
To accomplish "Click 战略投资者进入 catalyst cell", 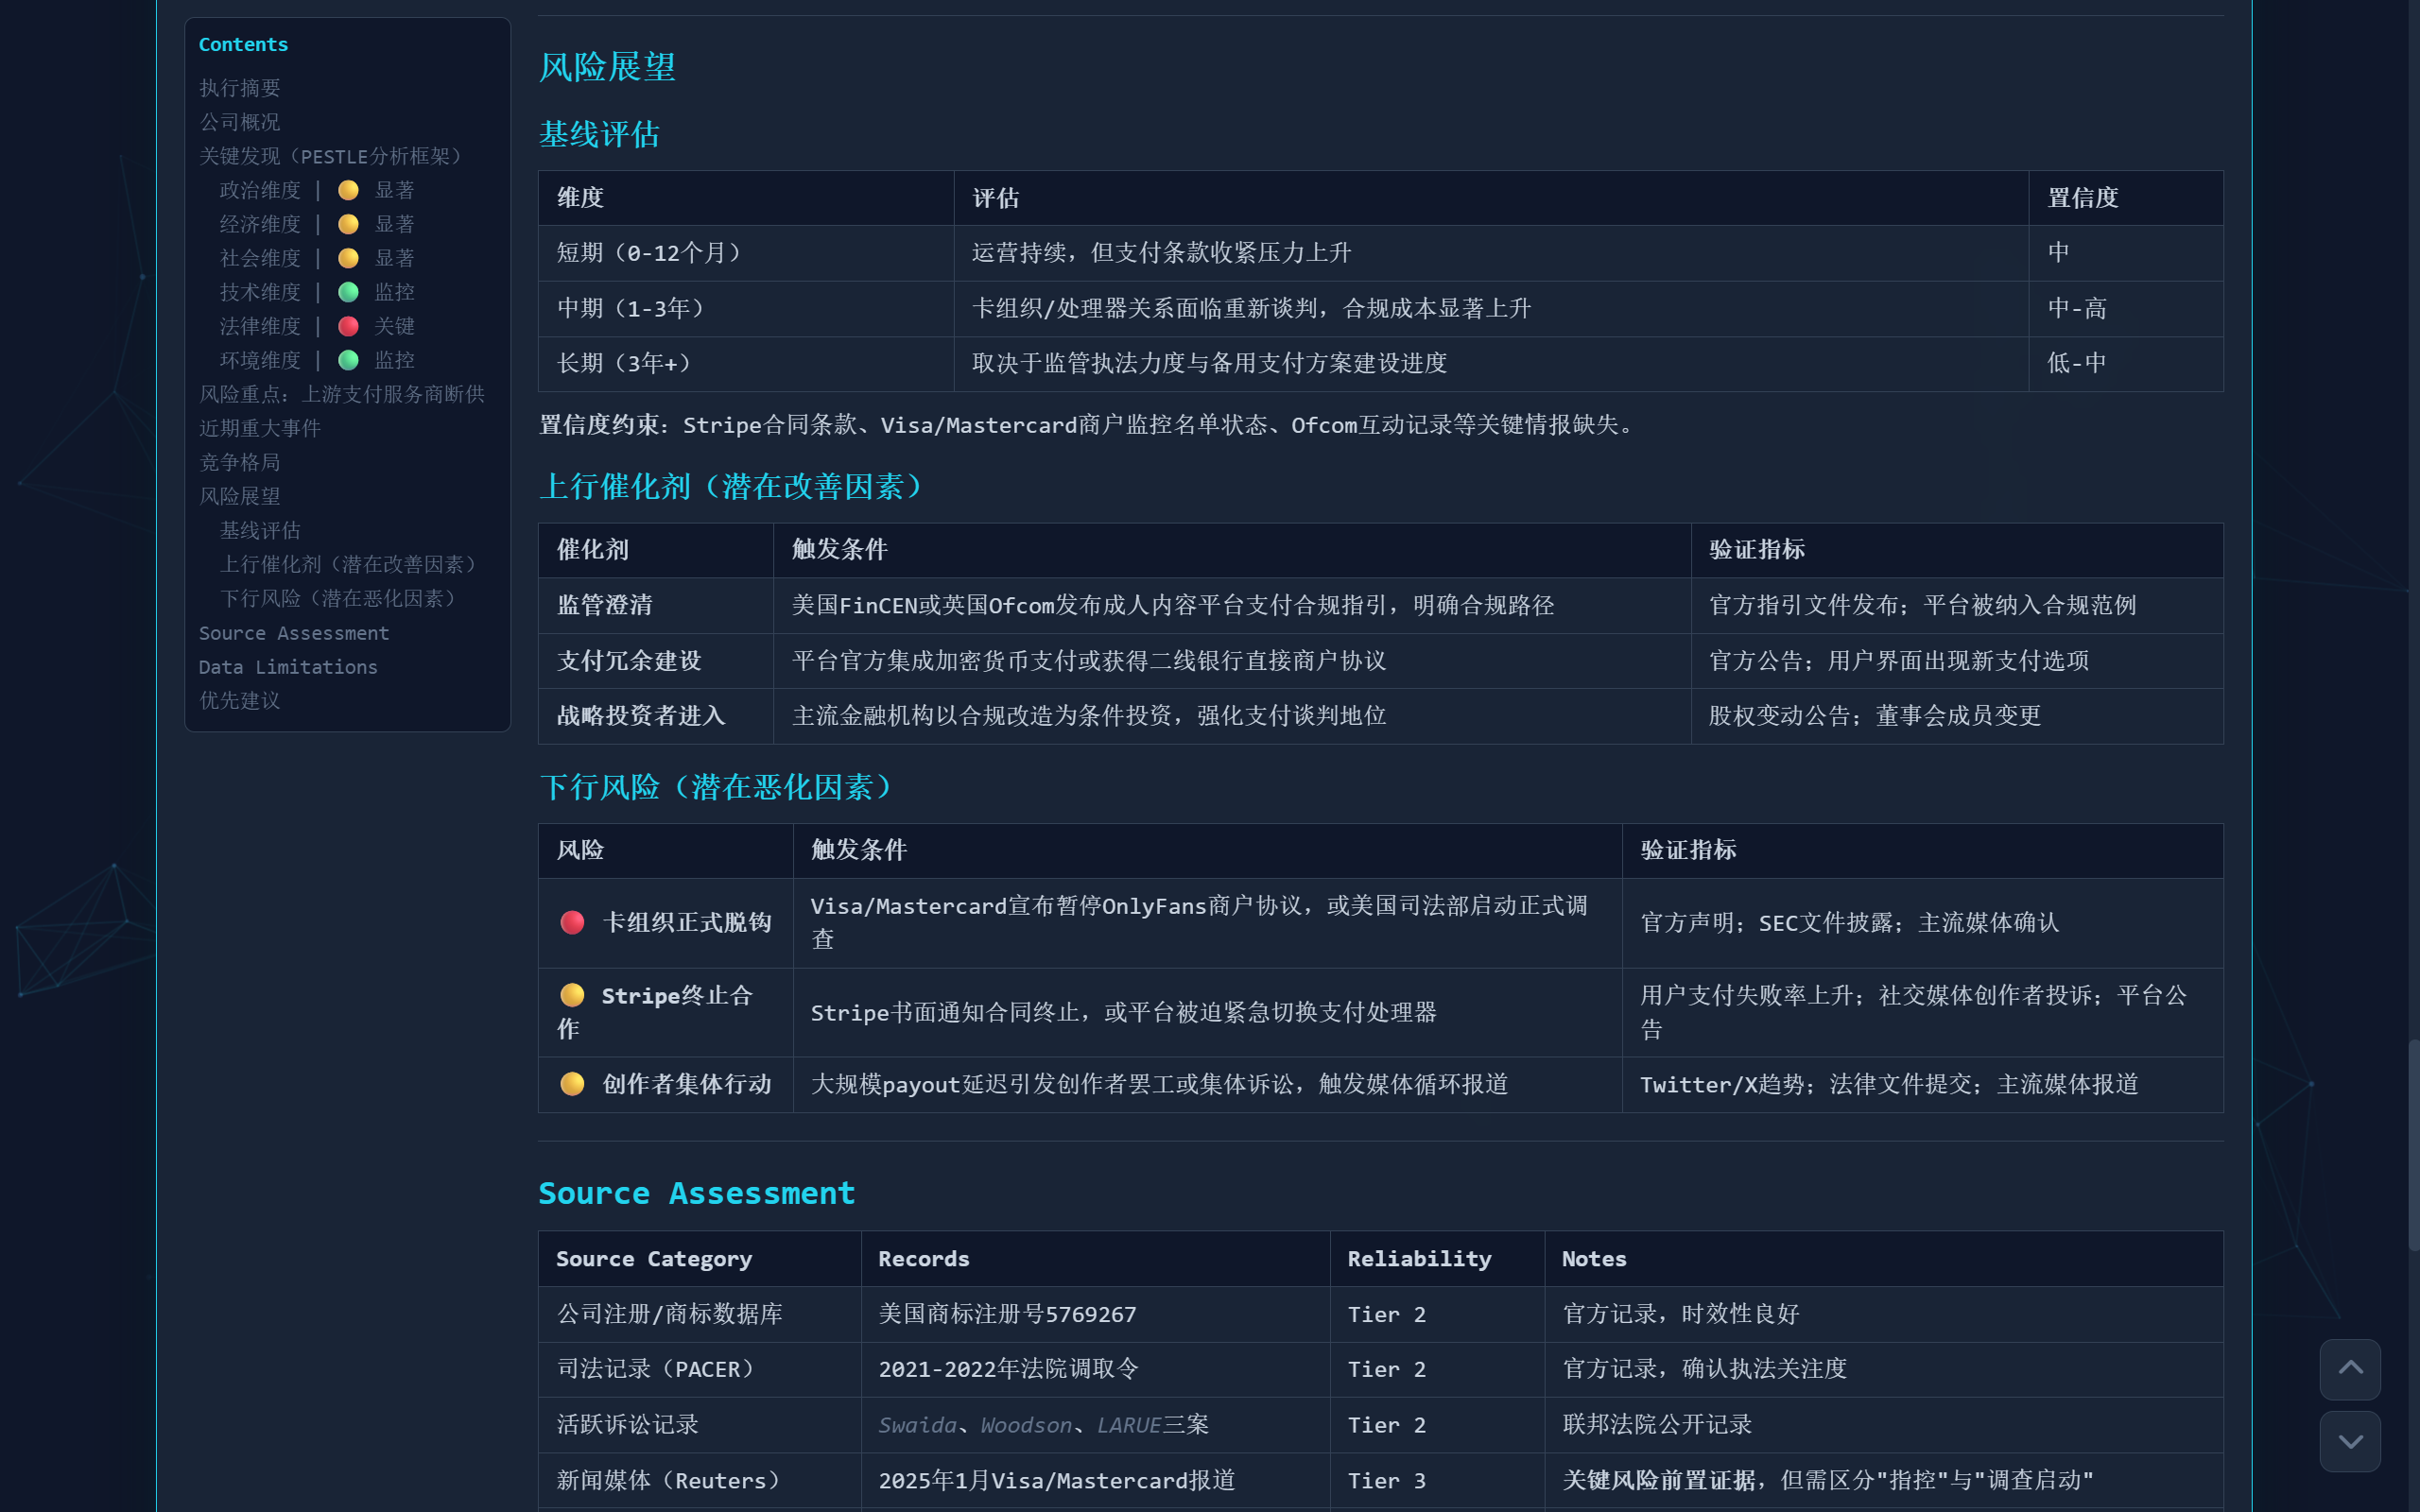I will coord(656,716).
